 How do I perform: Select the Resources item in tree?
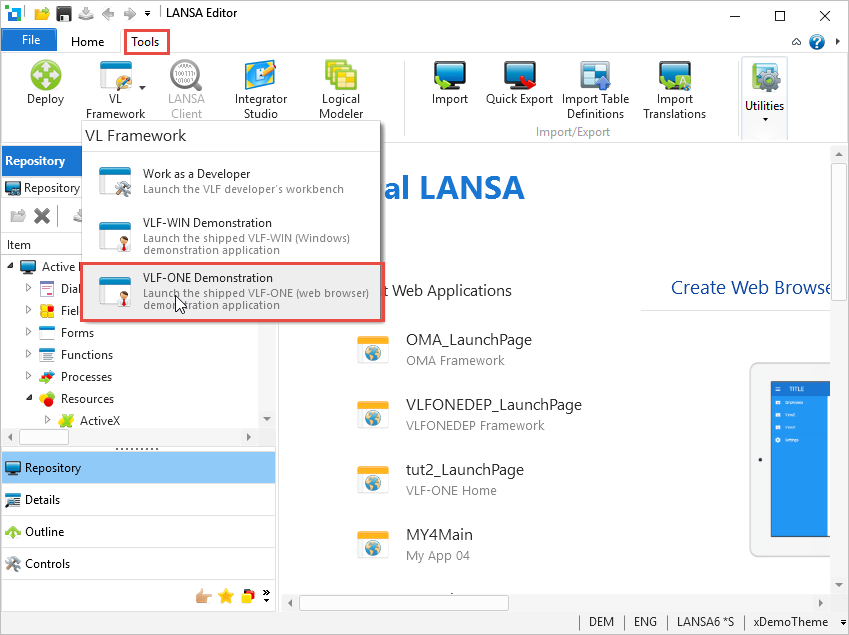pyautogui.click(x=87, y=398)
